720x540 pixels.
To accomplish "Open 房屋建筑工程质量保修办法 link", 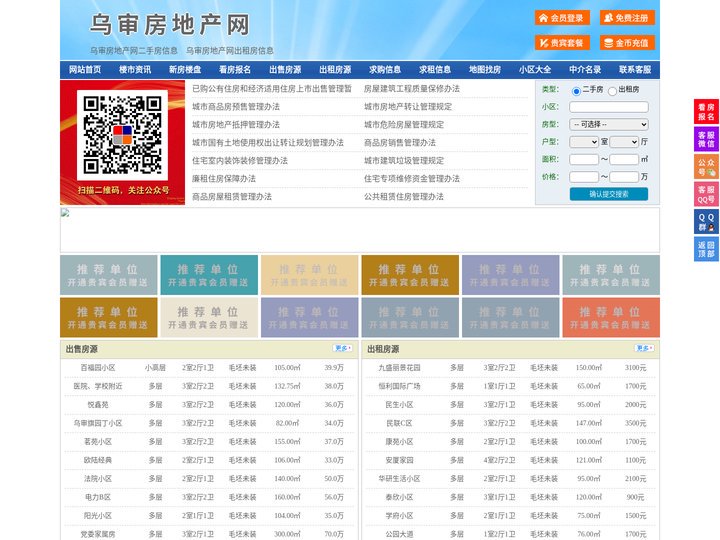I will pos(412,89).
